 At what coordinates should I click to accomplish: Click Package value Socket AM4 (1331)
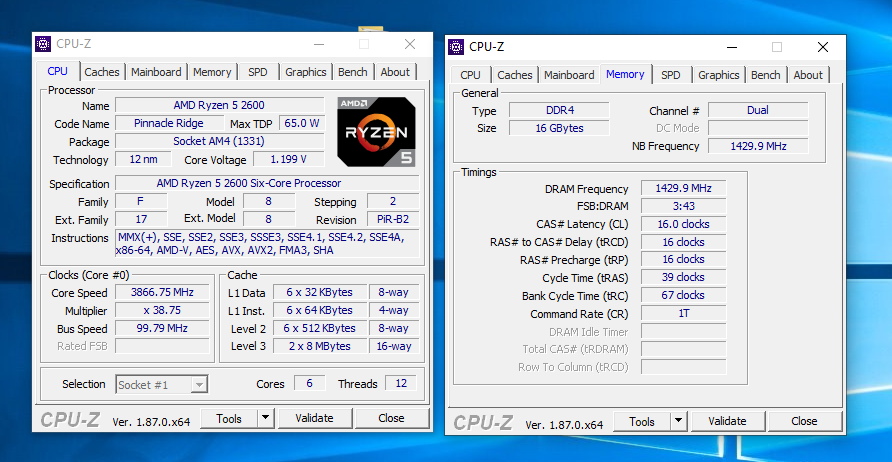tap(220, 141)
